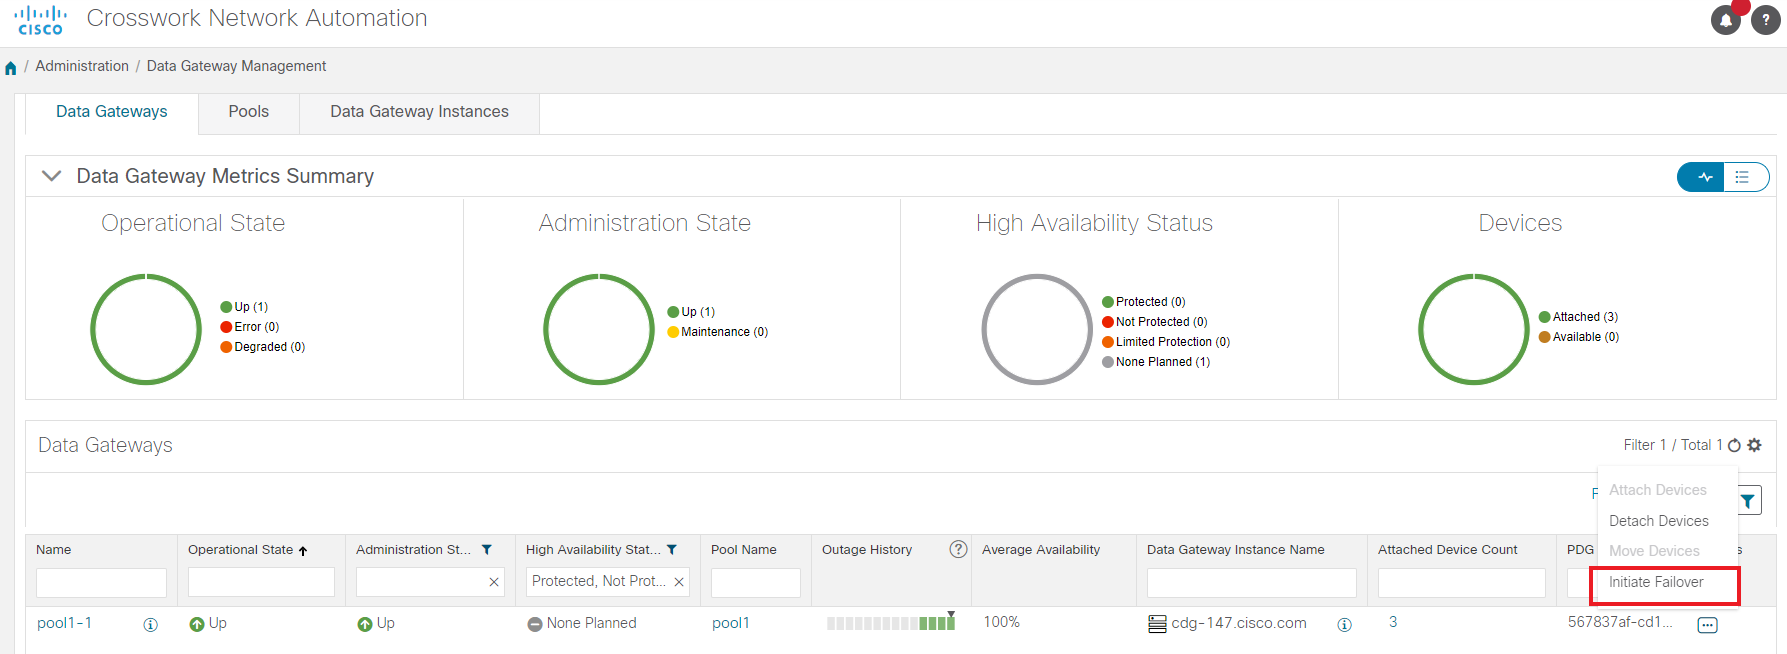Click the Name column header
Viewport: 1787px width, 654px height.
point(54,550)
